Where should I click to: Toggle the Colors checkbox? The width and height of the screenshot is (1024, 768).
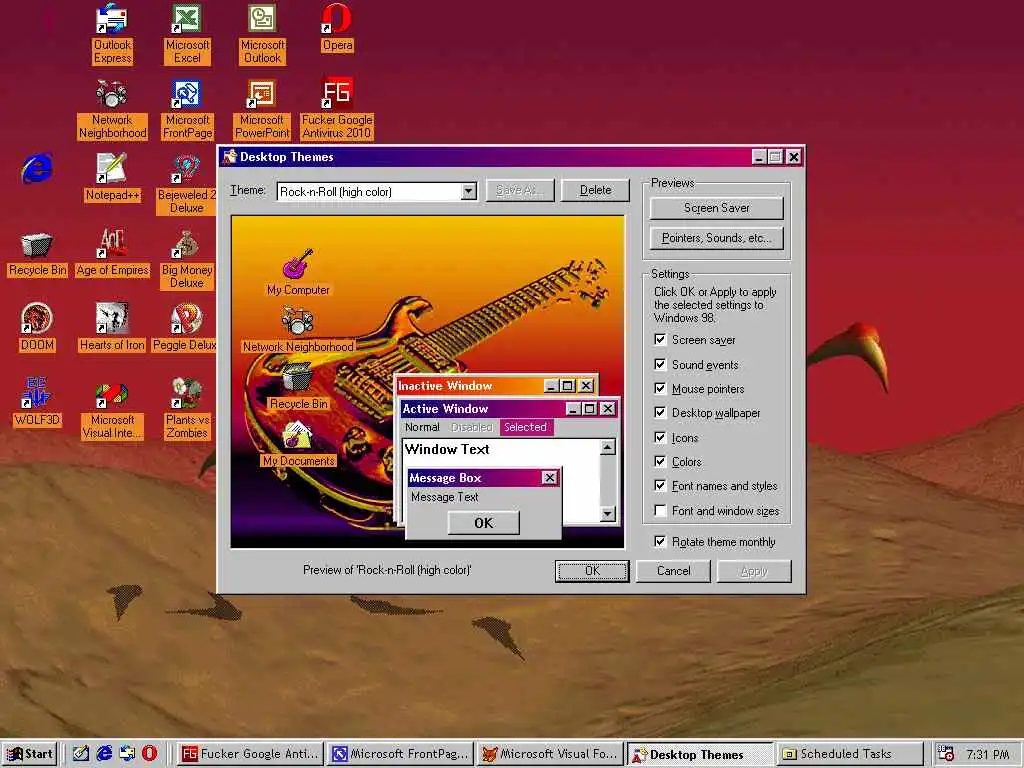[660, 462]
